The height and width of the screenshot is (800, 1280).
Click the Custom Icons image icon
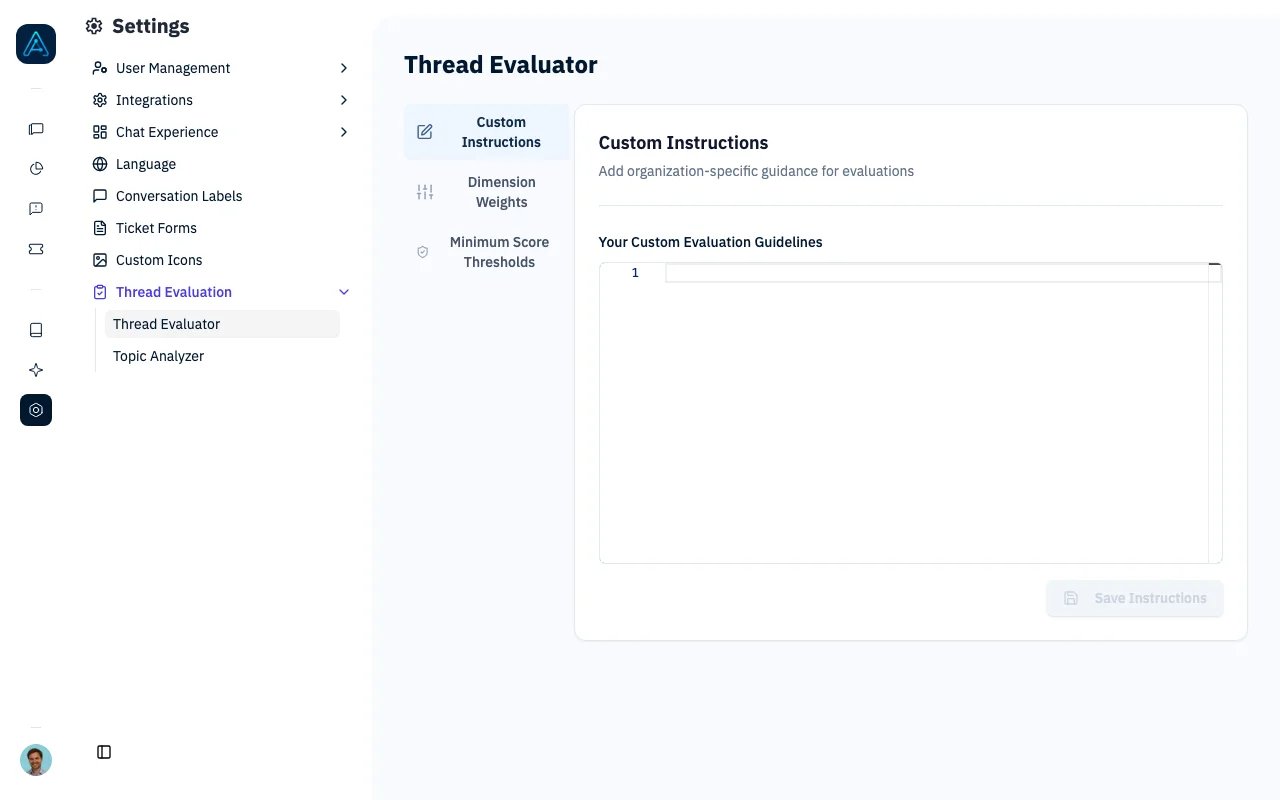tap(100, 260)
